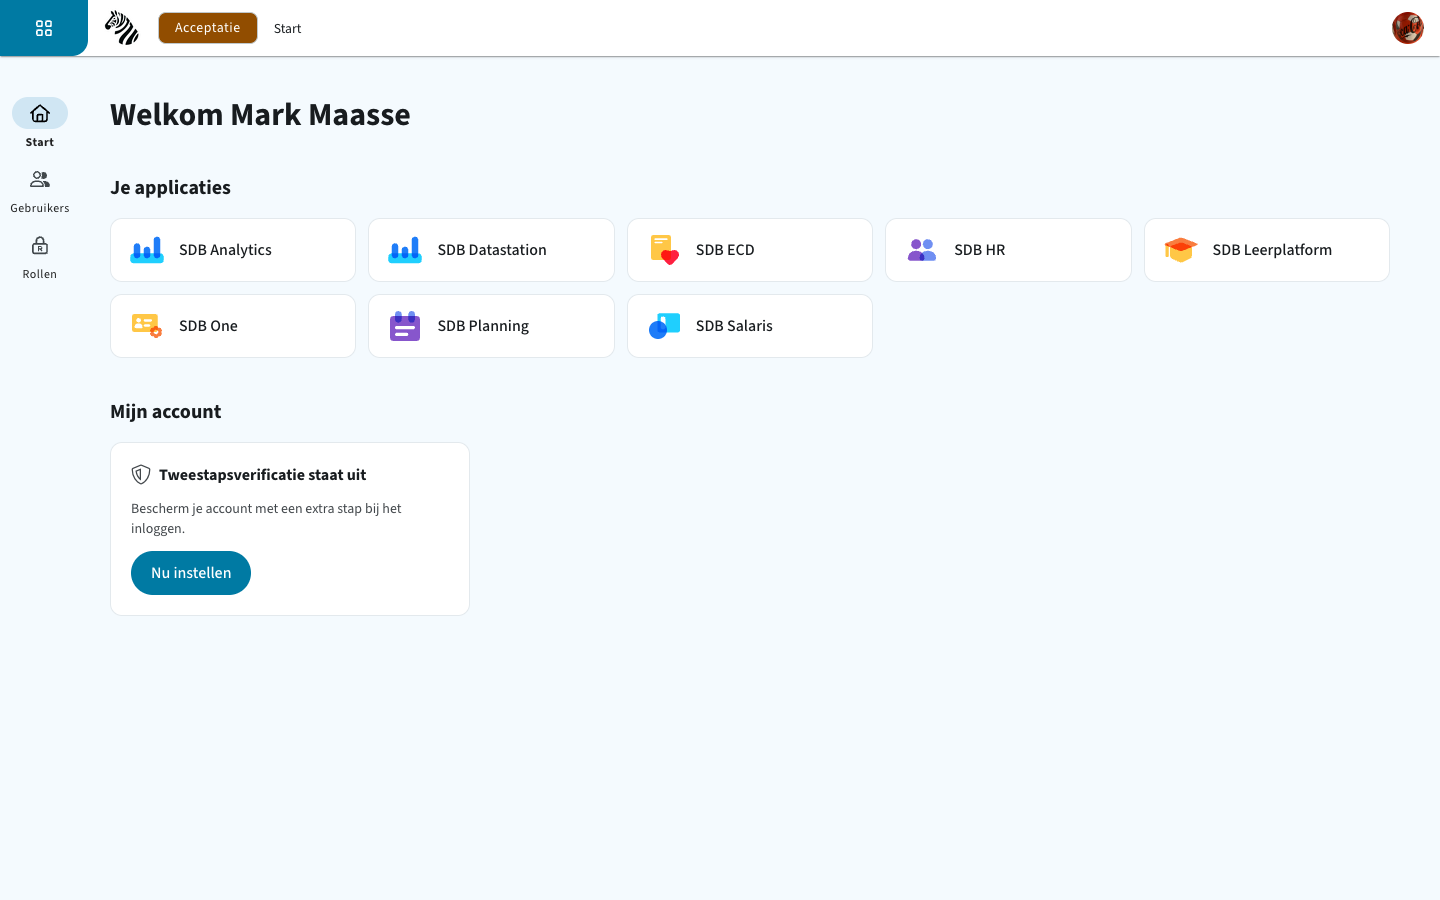This screenshot has width=1440, height=900.
Task: Click Nu instellen button
Action: click(191, 573)
